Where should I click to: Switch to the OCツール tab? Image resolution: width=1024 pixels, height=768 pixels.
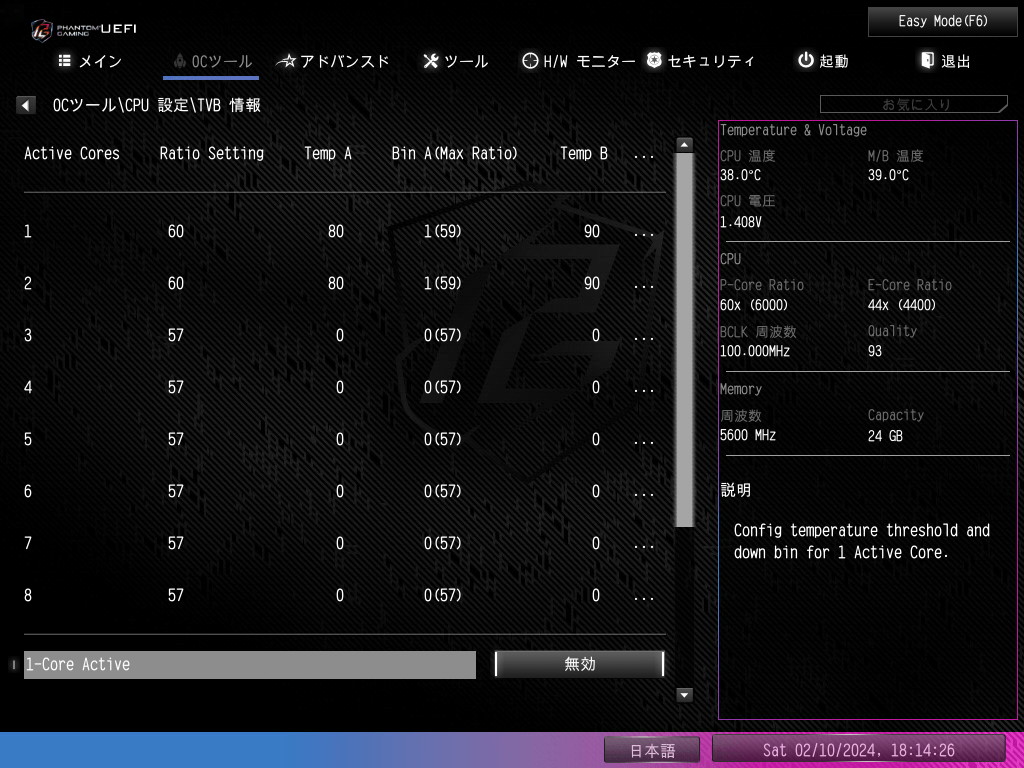(212, 61)
